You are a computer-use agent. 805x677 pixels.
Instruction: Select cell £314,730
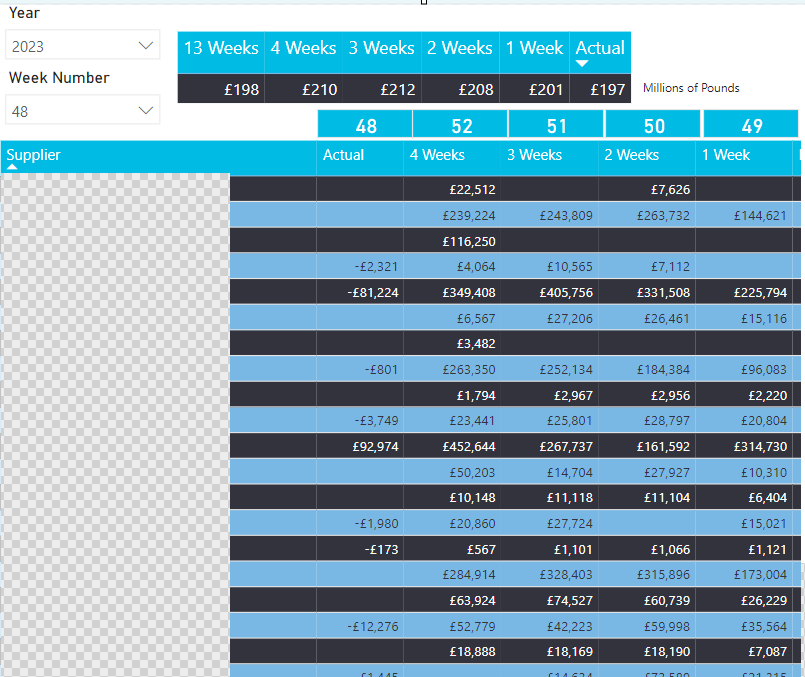(x=760, y=447)
